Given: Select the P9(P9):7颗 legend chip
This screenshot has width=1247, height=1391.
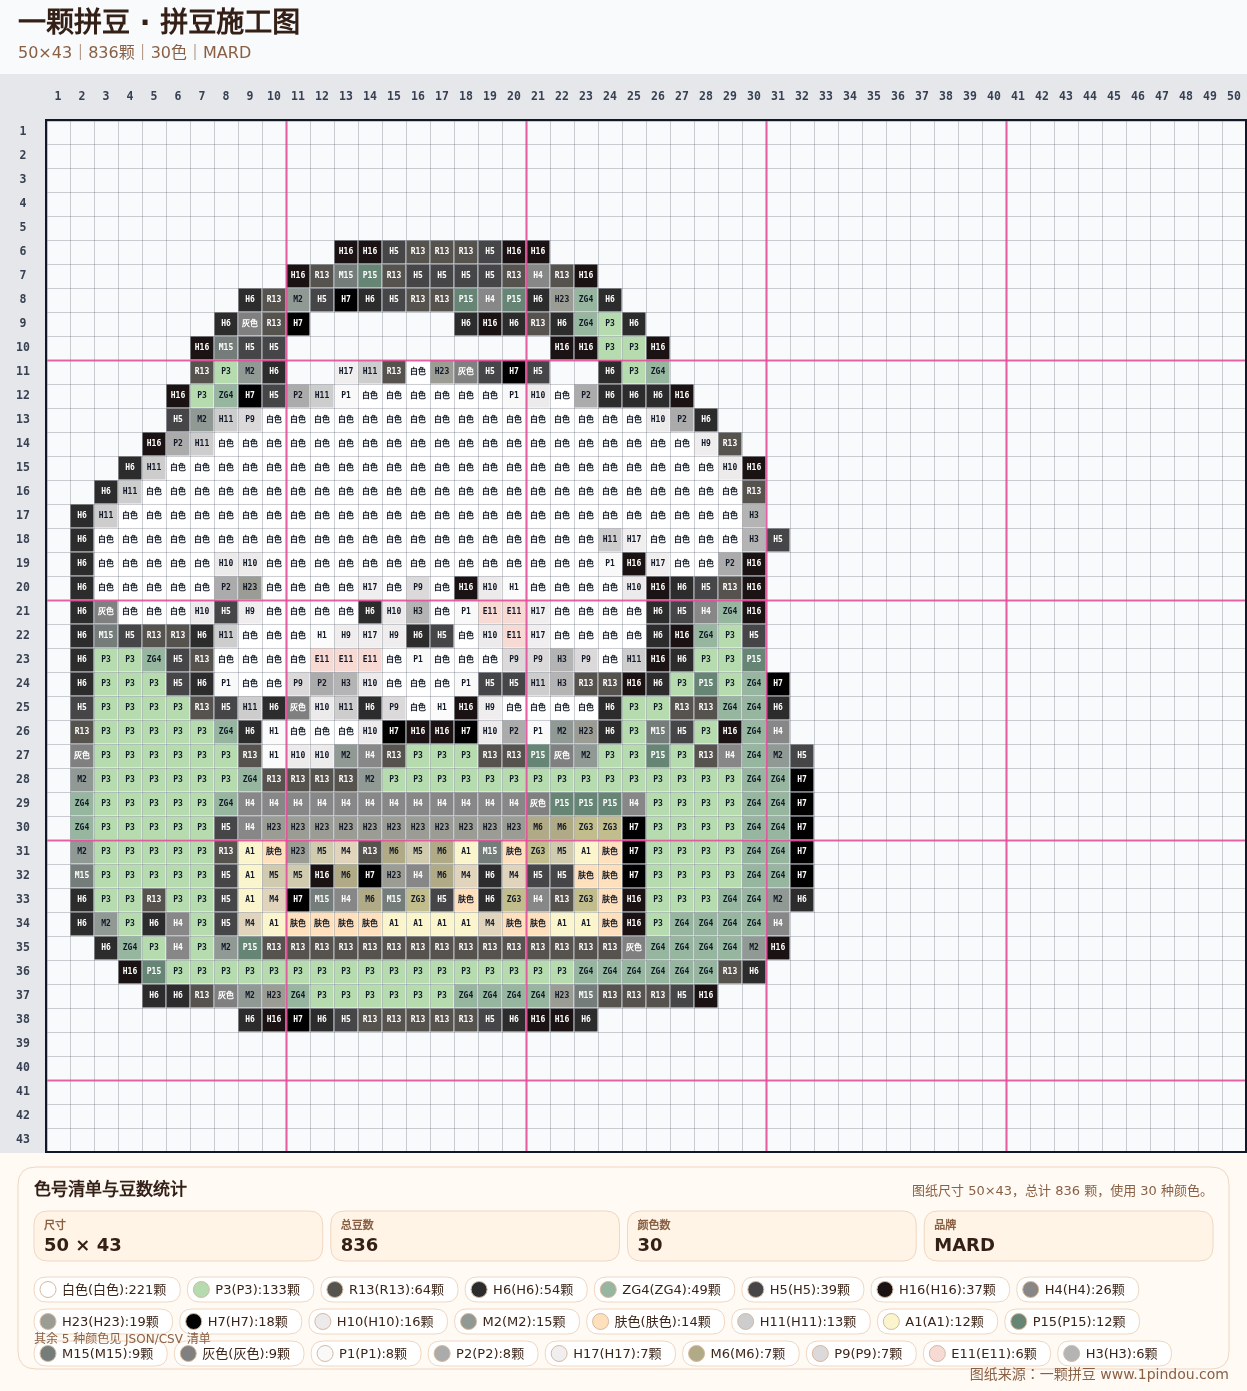Looking at the screenshot, I should click(x=861, y=1354).
